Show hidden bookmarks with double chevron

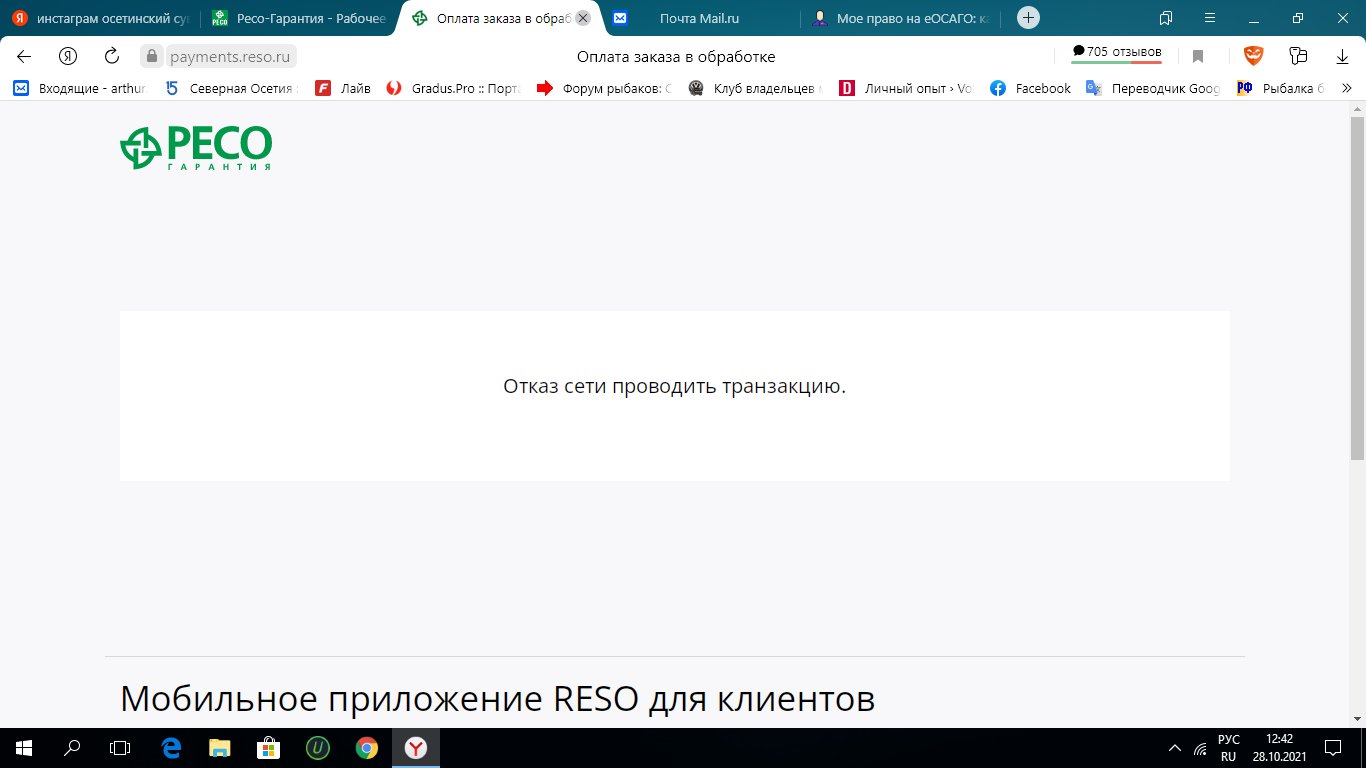1346,88
